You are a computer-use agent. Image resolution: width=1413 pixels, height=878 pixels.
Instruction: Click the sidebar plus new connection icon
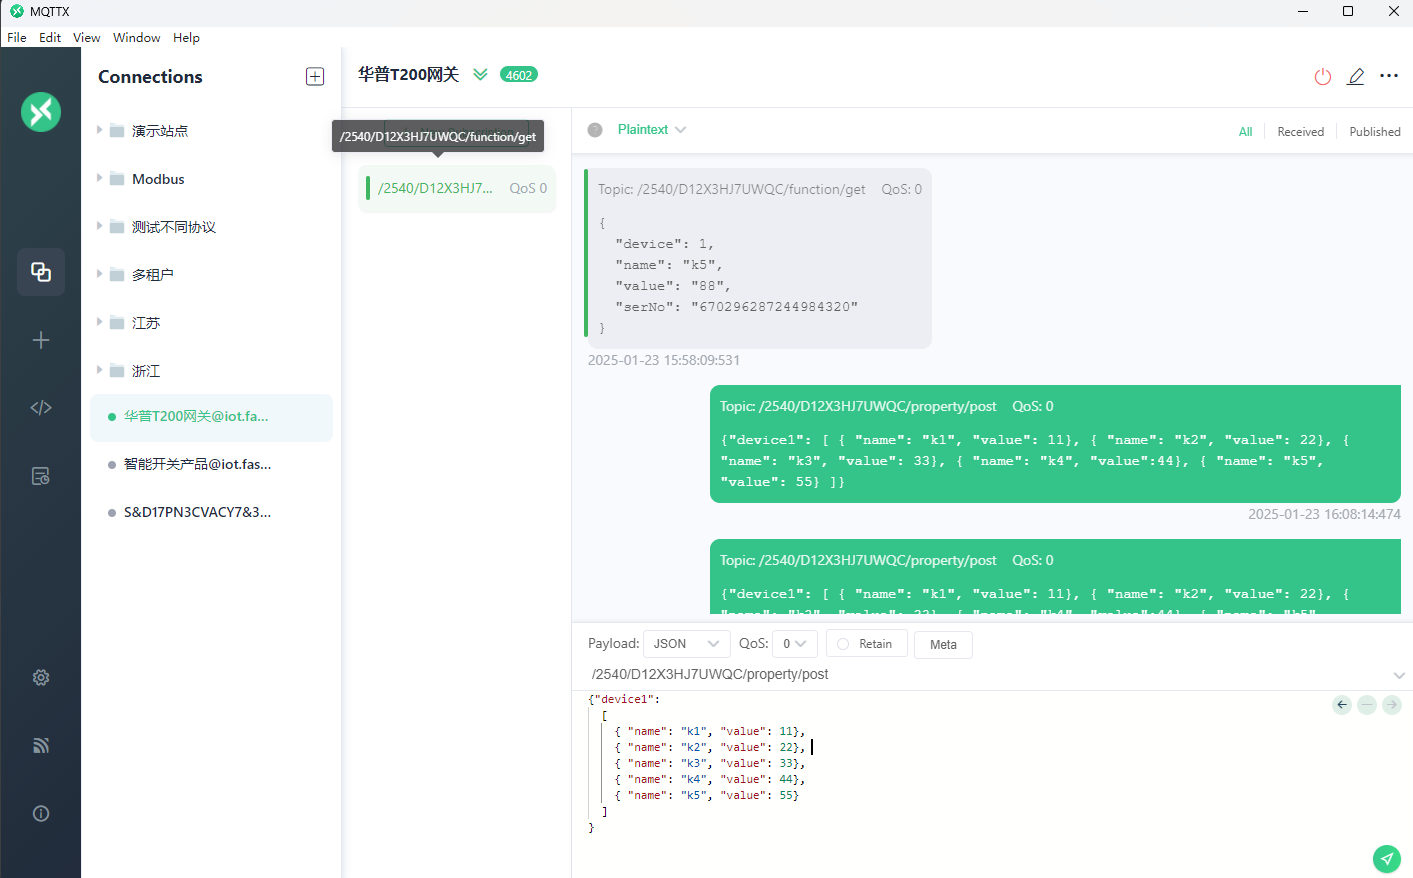coord(41,340)
